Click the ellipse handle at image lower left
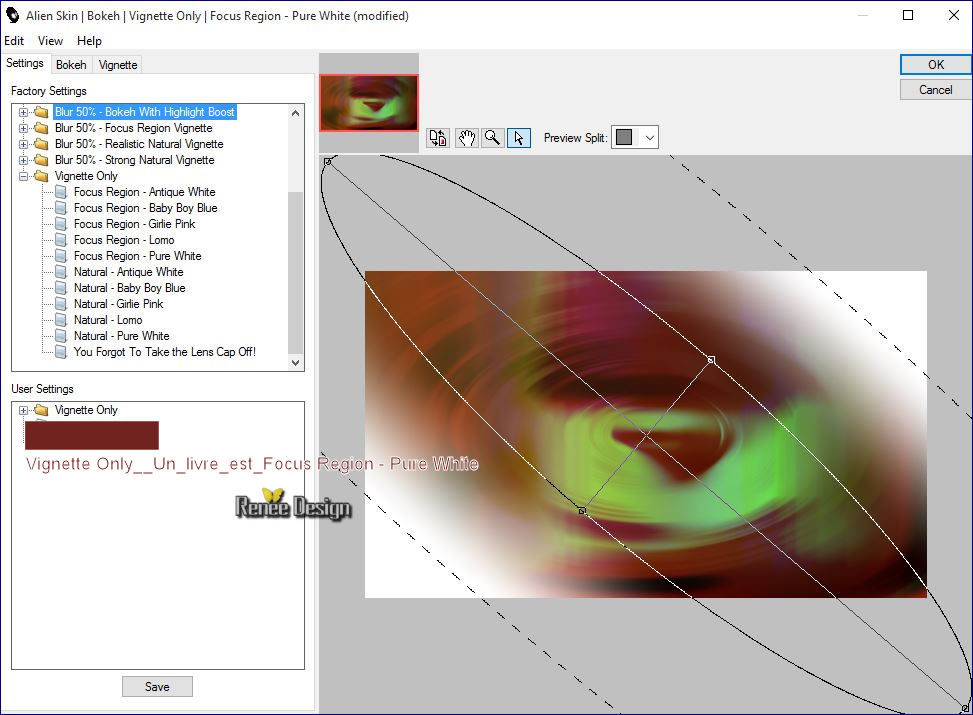The width and height of the screenshot is (973, 715). (582, 511)
